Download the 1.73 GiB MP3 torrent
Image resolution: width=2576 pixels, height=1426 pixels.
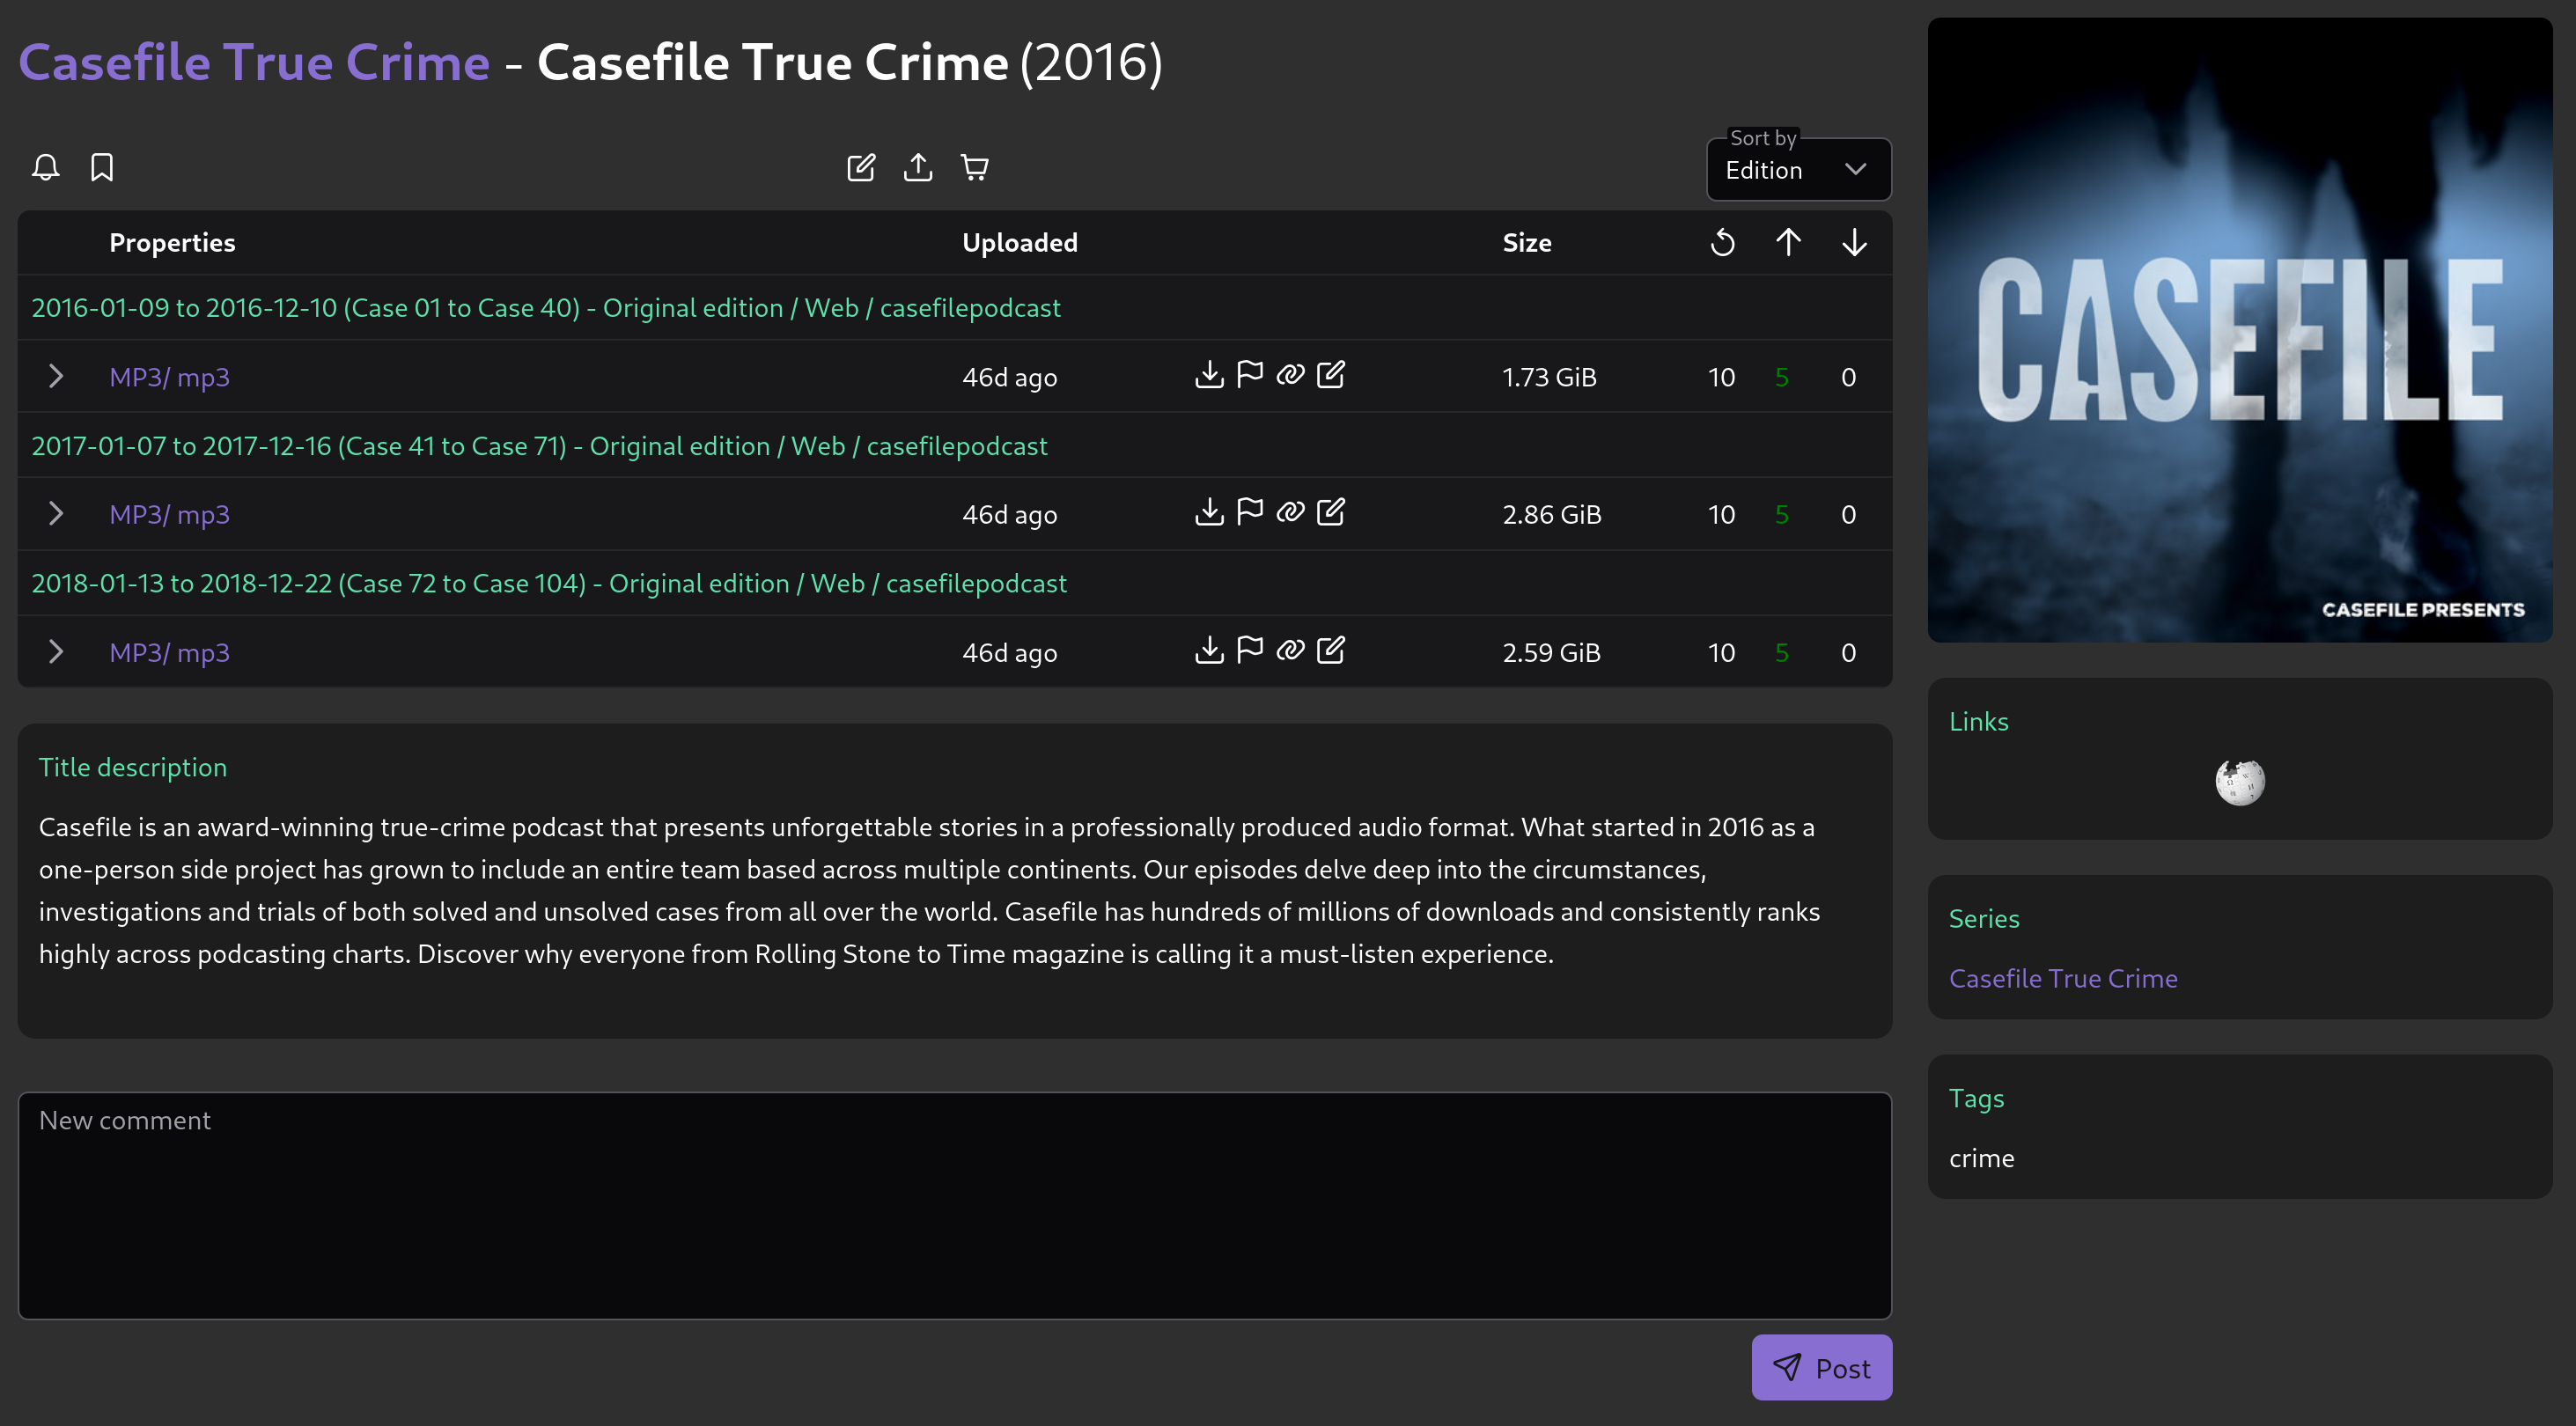1209,375
